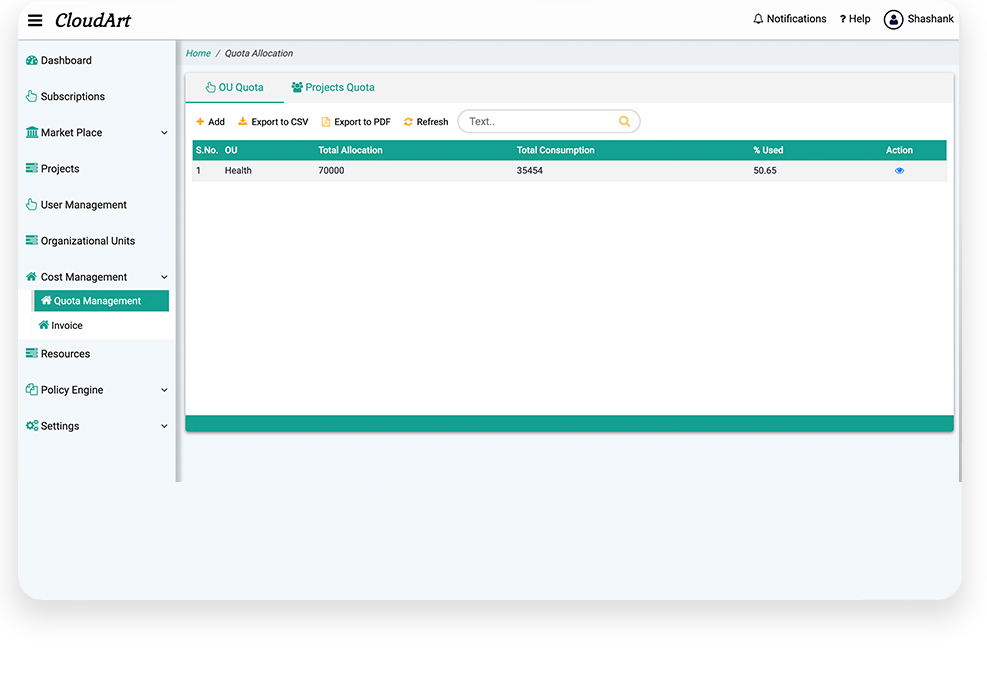Viewport: 987px width, 679px height.
Task: Click the Export to CSV download icon
Action: [x=242, y=122]
